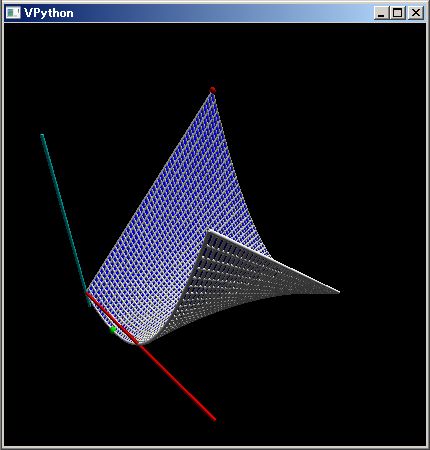Select the green sphere near the surface bottom
The width and height of the screenshot is (430, 450).
pos(113,330)
